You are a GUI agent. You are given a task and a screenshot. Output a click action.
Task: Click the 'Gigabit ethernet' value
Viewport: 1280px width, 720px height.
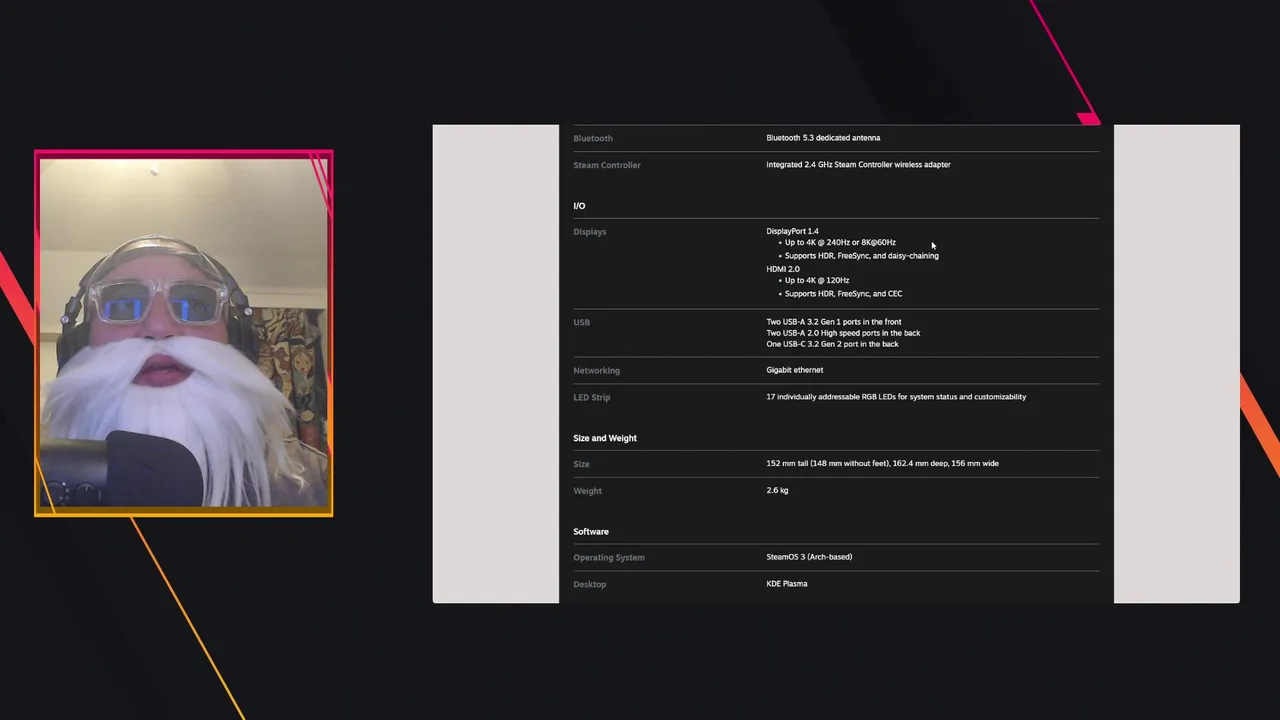tap(795, 370)
